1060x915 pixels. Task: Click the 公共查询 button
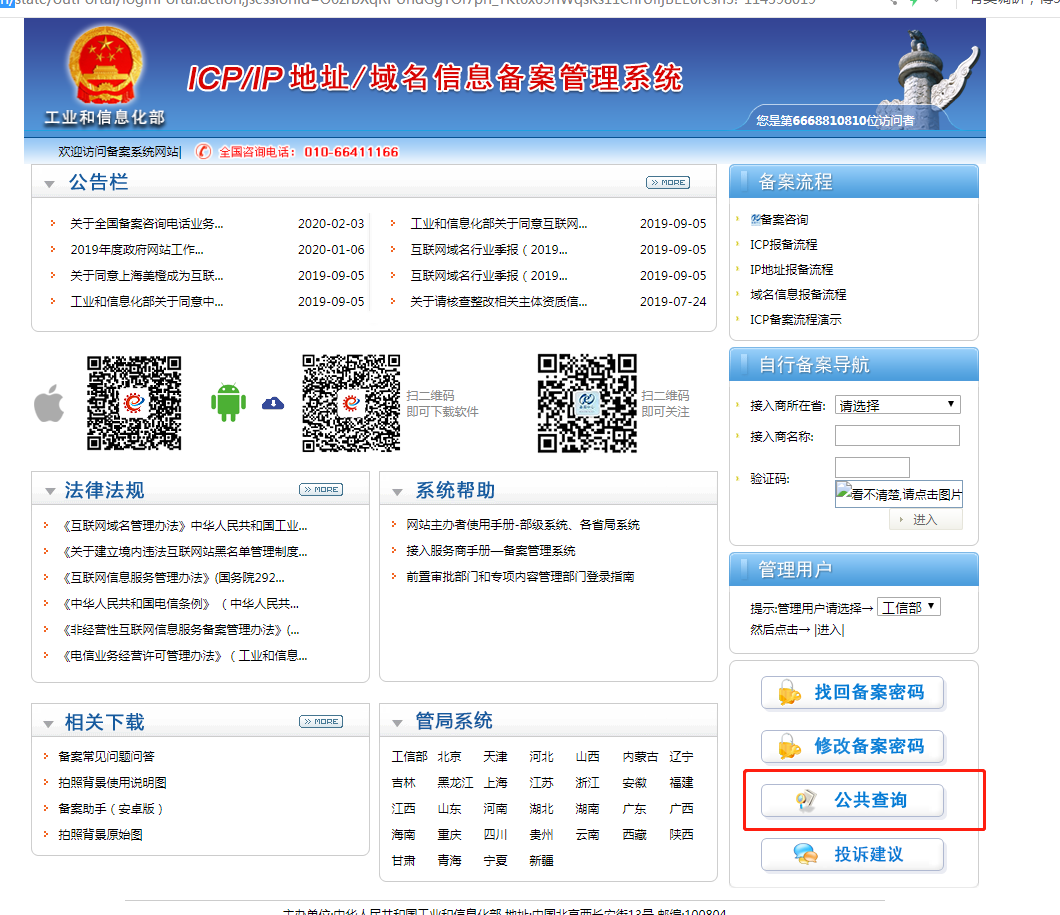[x=853, y=801]
